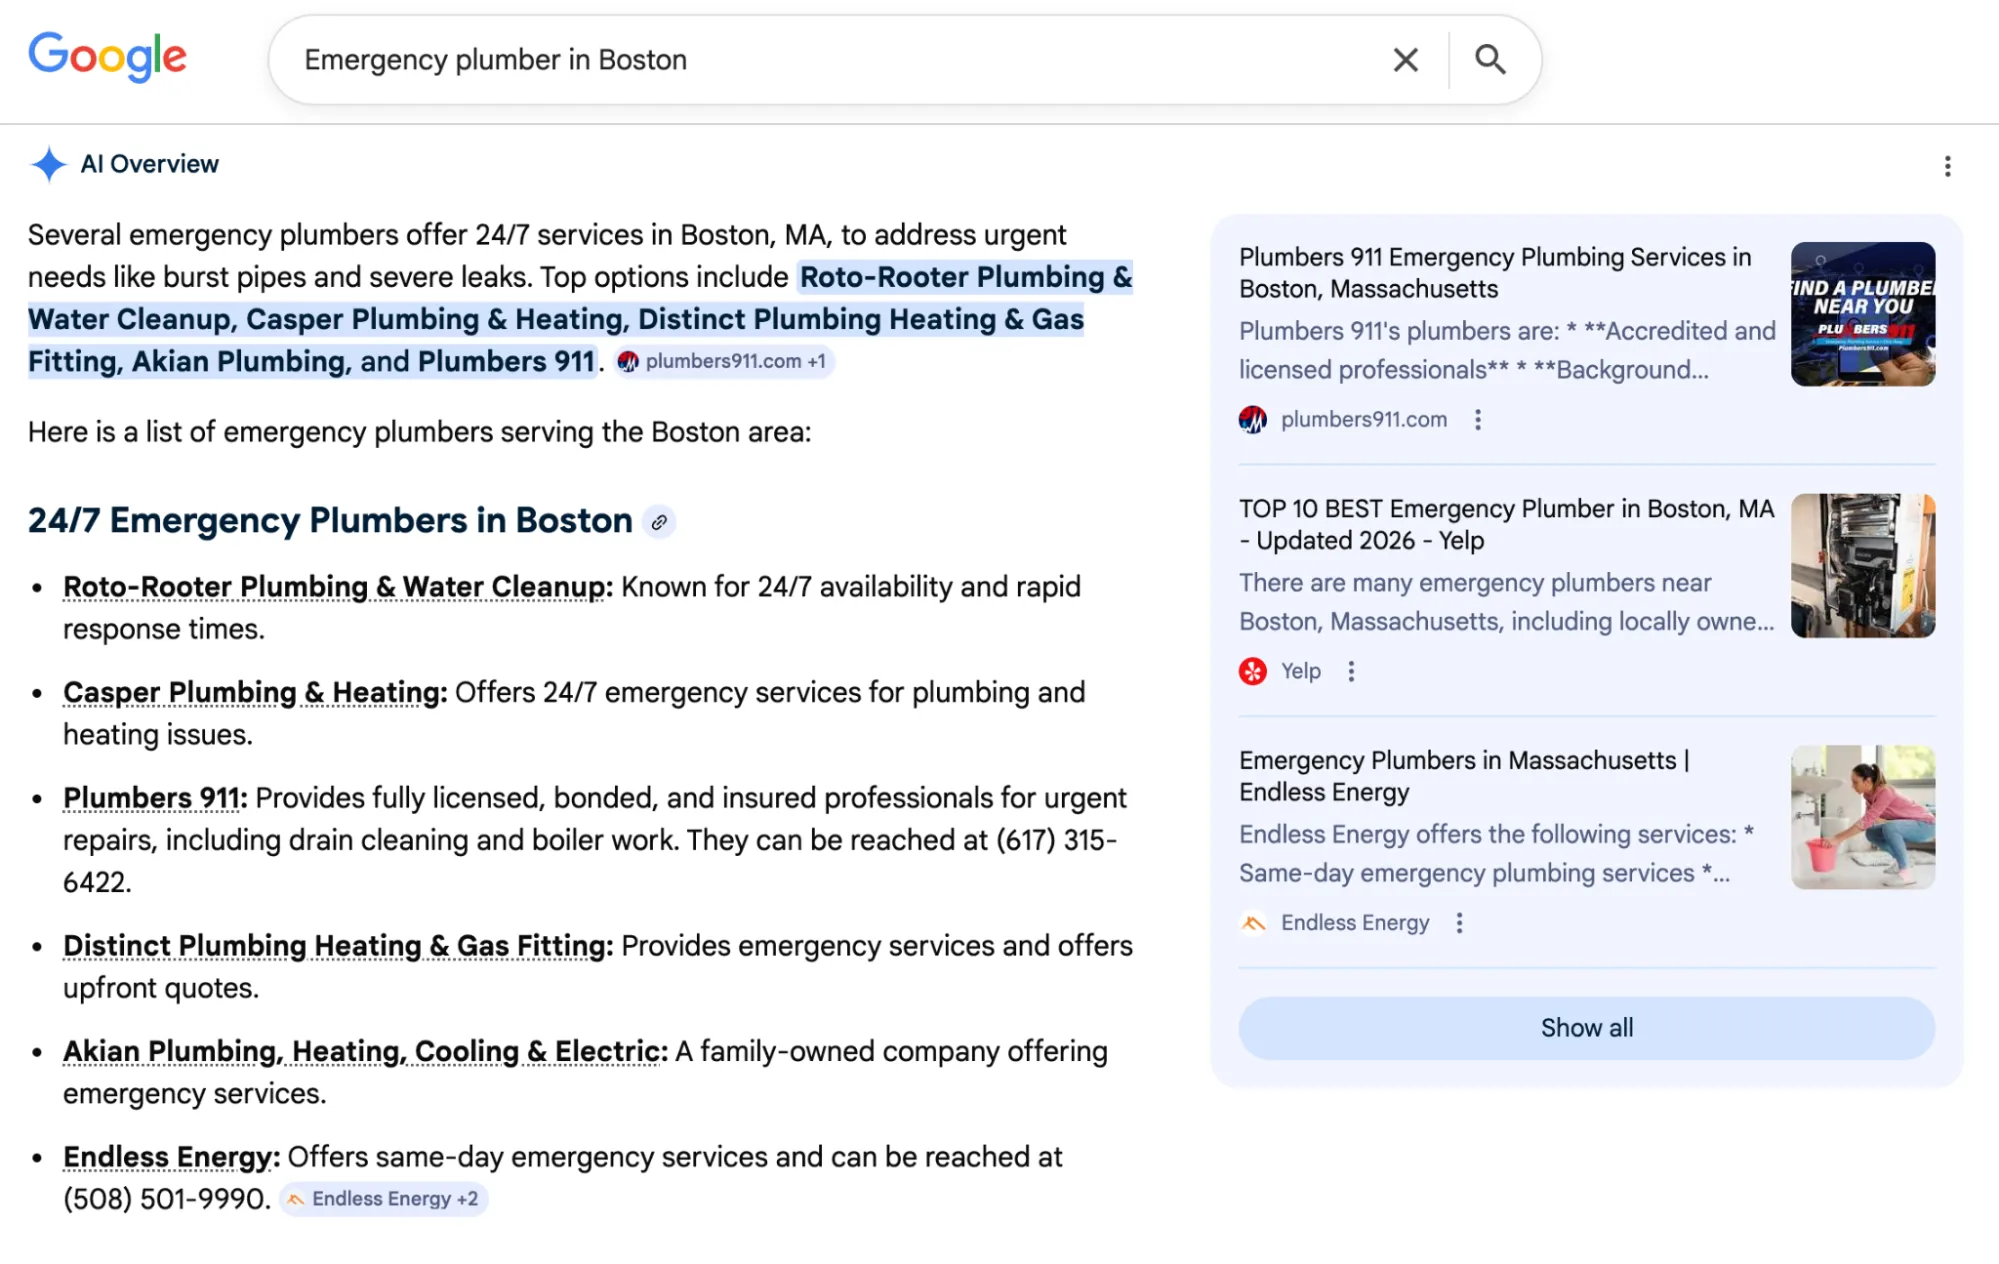This screenshot has height=1264, width=1999.
Task: Open three-dot menu next to Yelp source
Action: click(x=1351, y=672)
